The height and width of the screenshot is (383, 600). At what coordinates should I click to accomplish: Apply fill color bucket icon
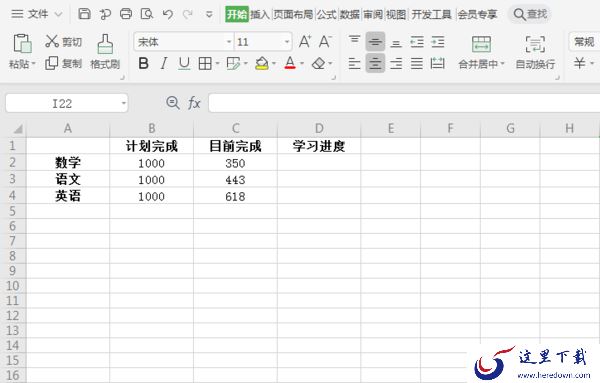coord(262,63)
